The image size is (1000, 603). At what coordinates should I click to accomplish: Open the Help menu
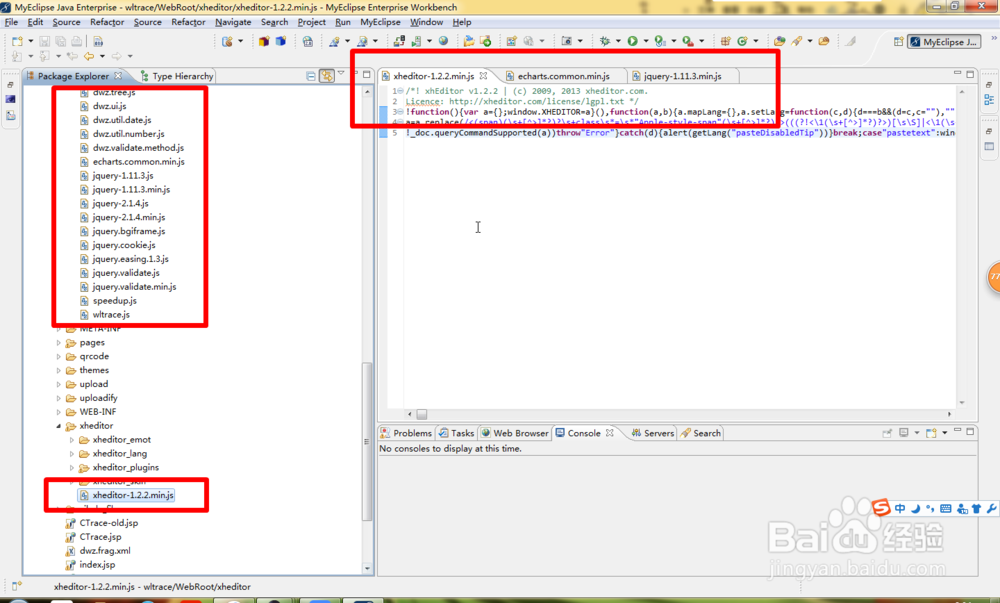462,22
